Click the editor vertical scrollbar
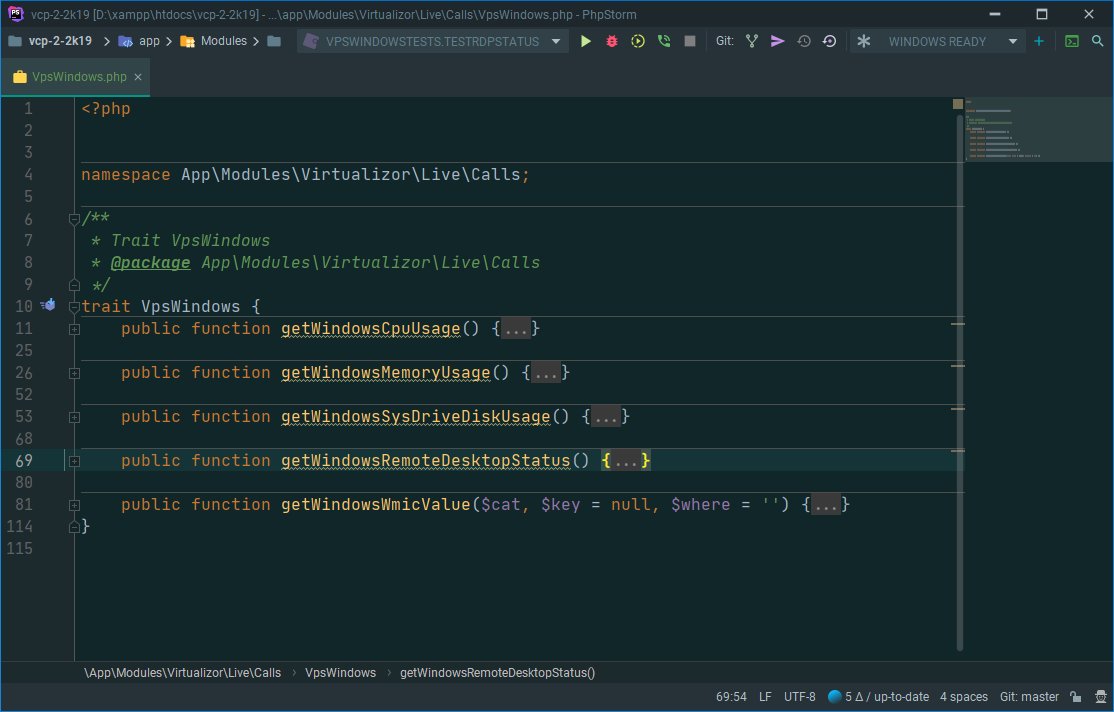This screenshot has height=712, width=1114. pyautogui.click(x=959, y=384)
